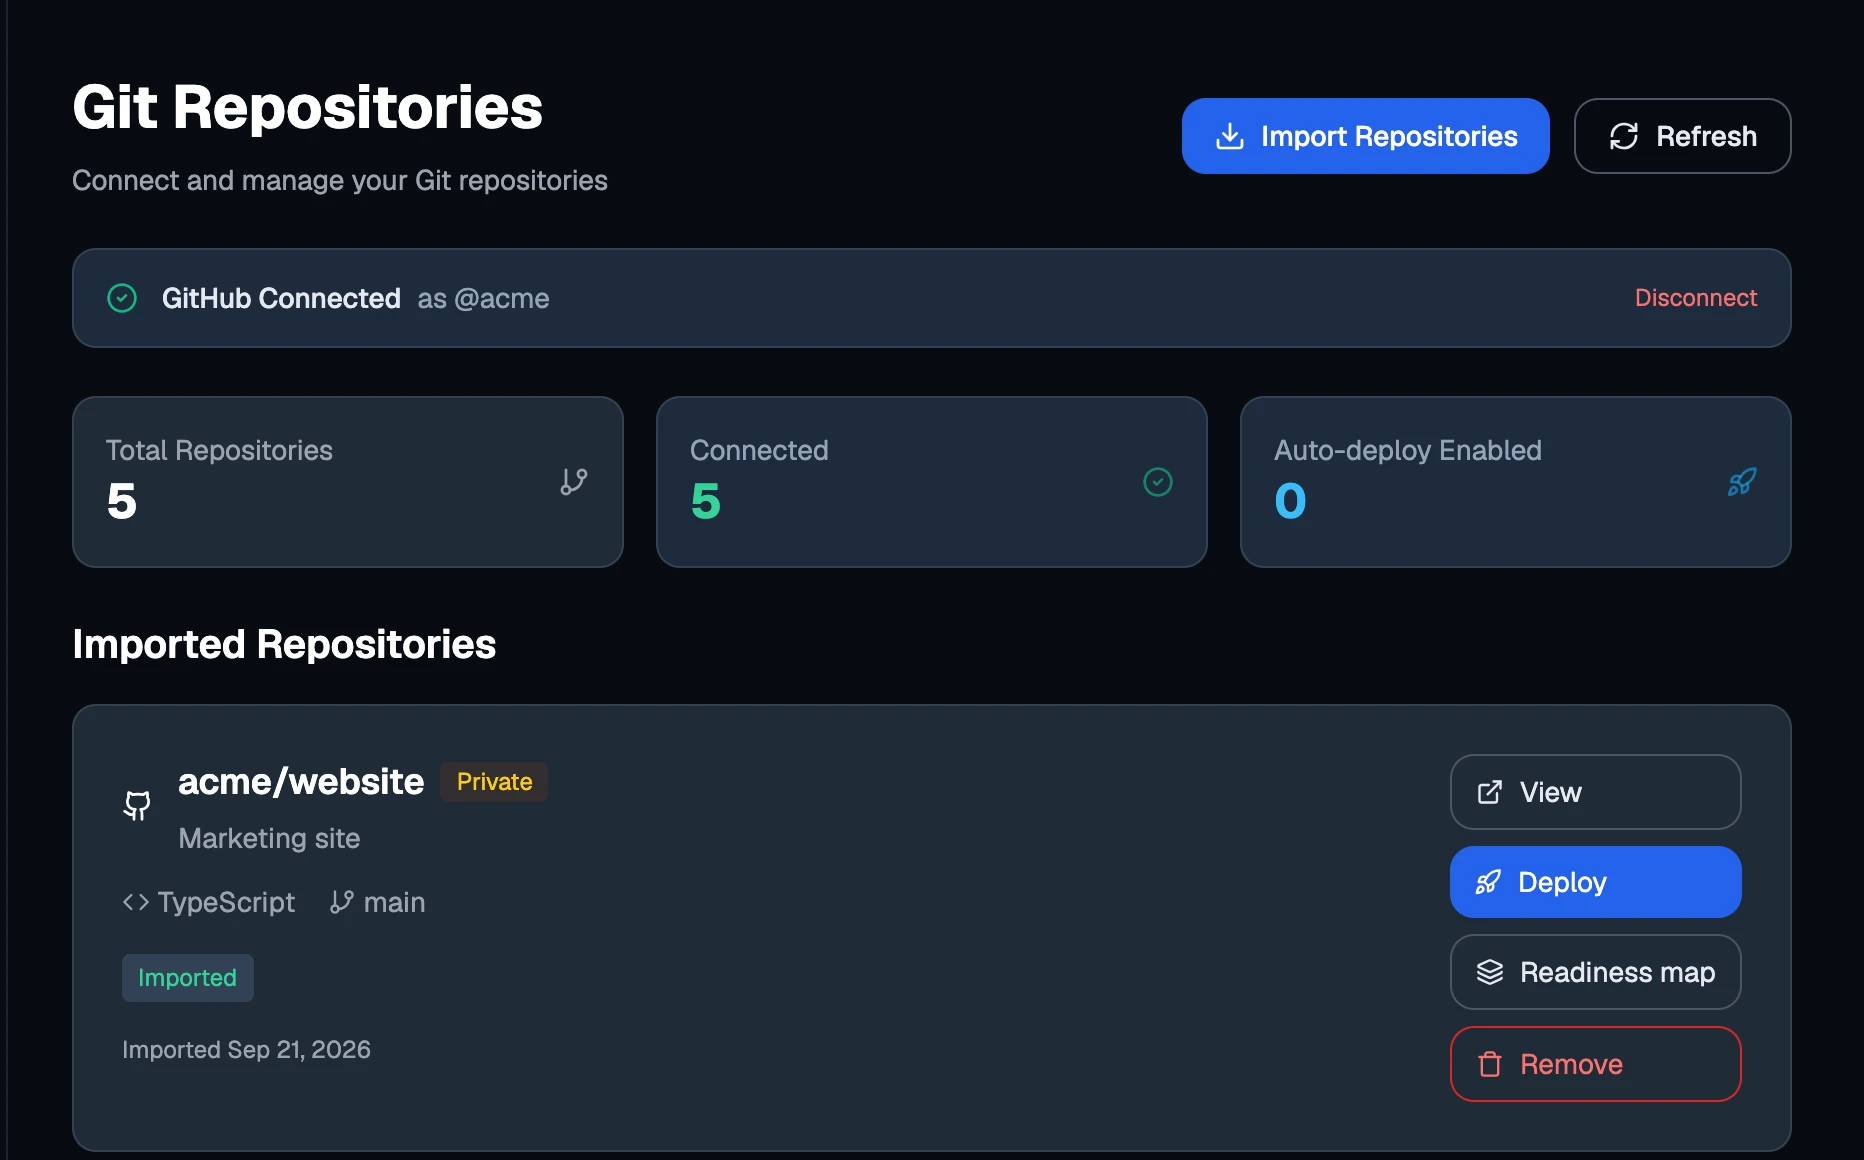Deploy the acme/website repository

tap(1595, 882)
